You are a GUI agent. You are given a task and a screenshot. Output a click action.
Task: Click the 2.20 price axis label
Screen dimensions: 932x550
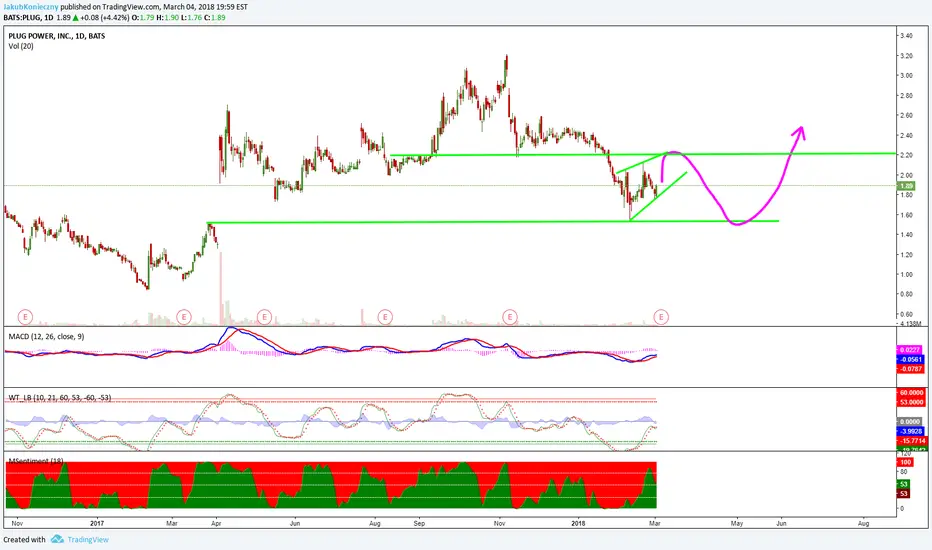(x=906, y=155)
